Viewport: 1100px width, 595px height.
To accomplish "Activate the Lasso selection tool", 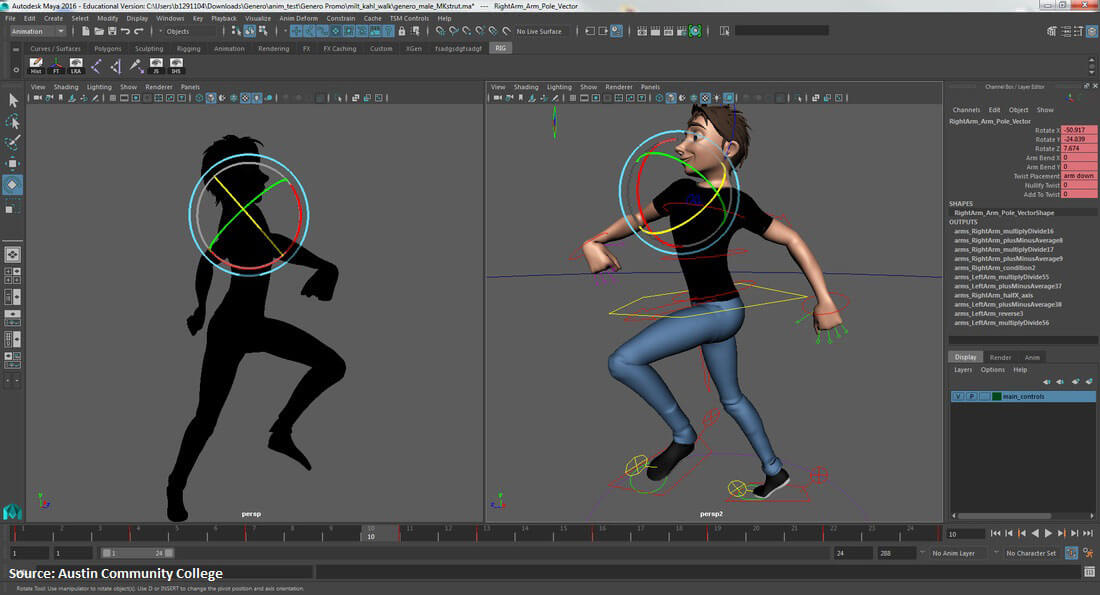I will [x=14, y=121].
